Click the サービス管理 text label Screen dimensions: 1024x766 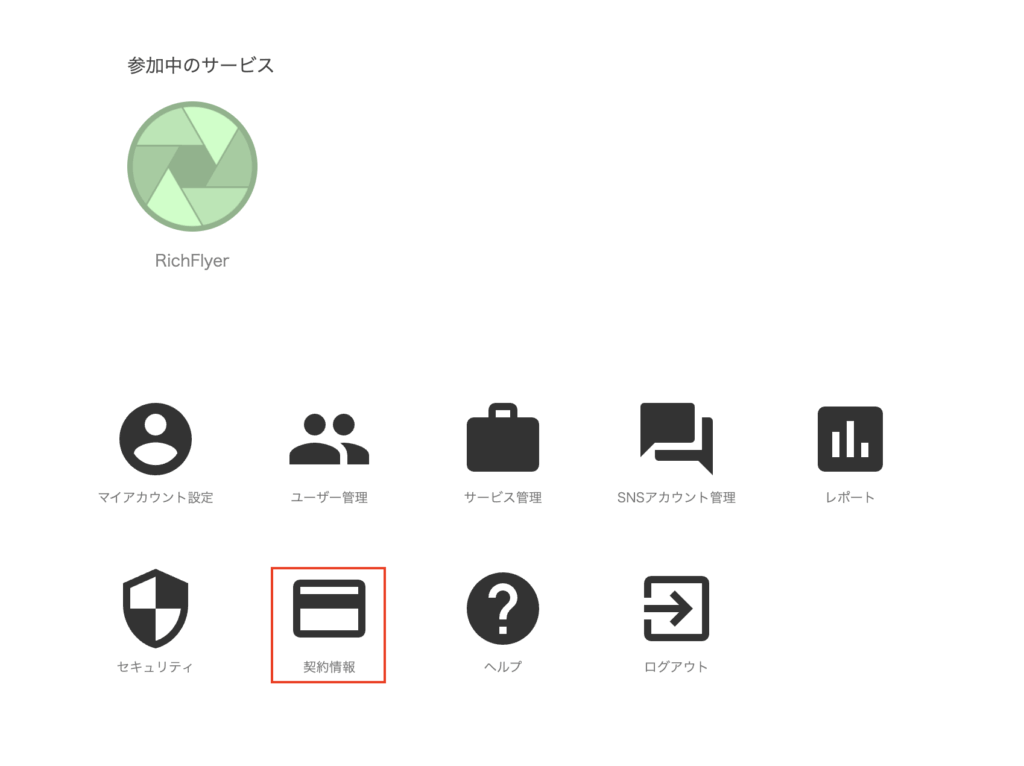tap(503, 497)
